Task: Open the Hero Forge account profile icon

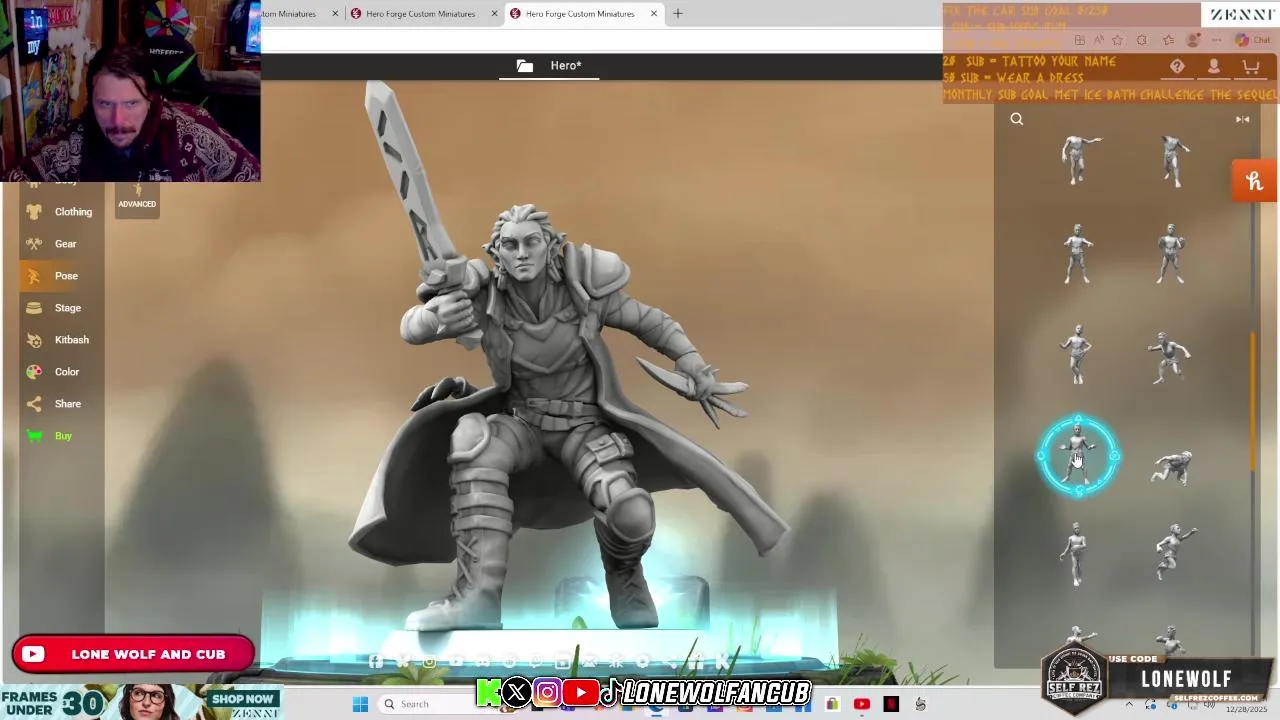Action: (x=1214, y=67)
